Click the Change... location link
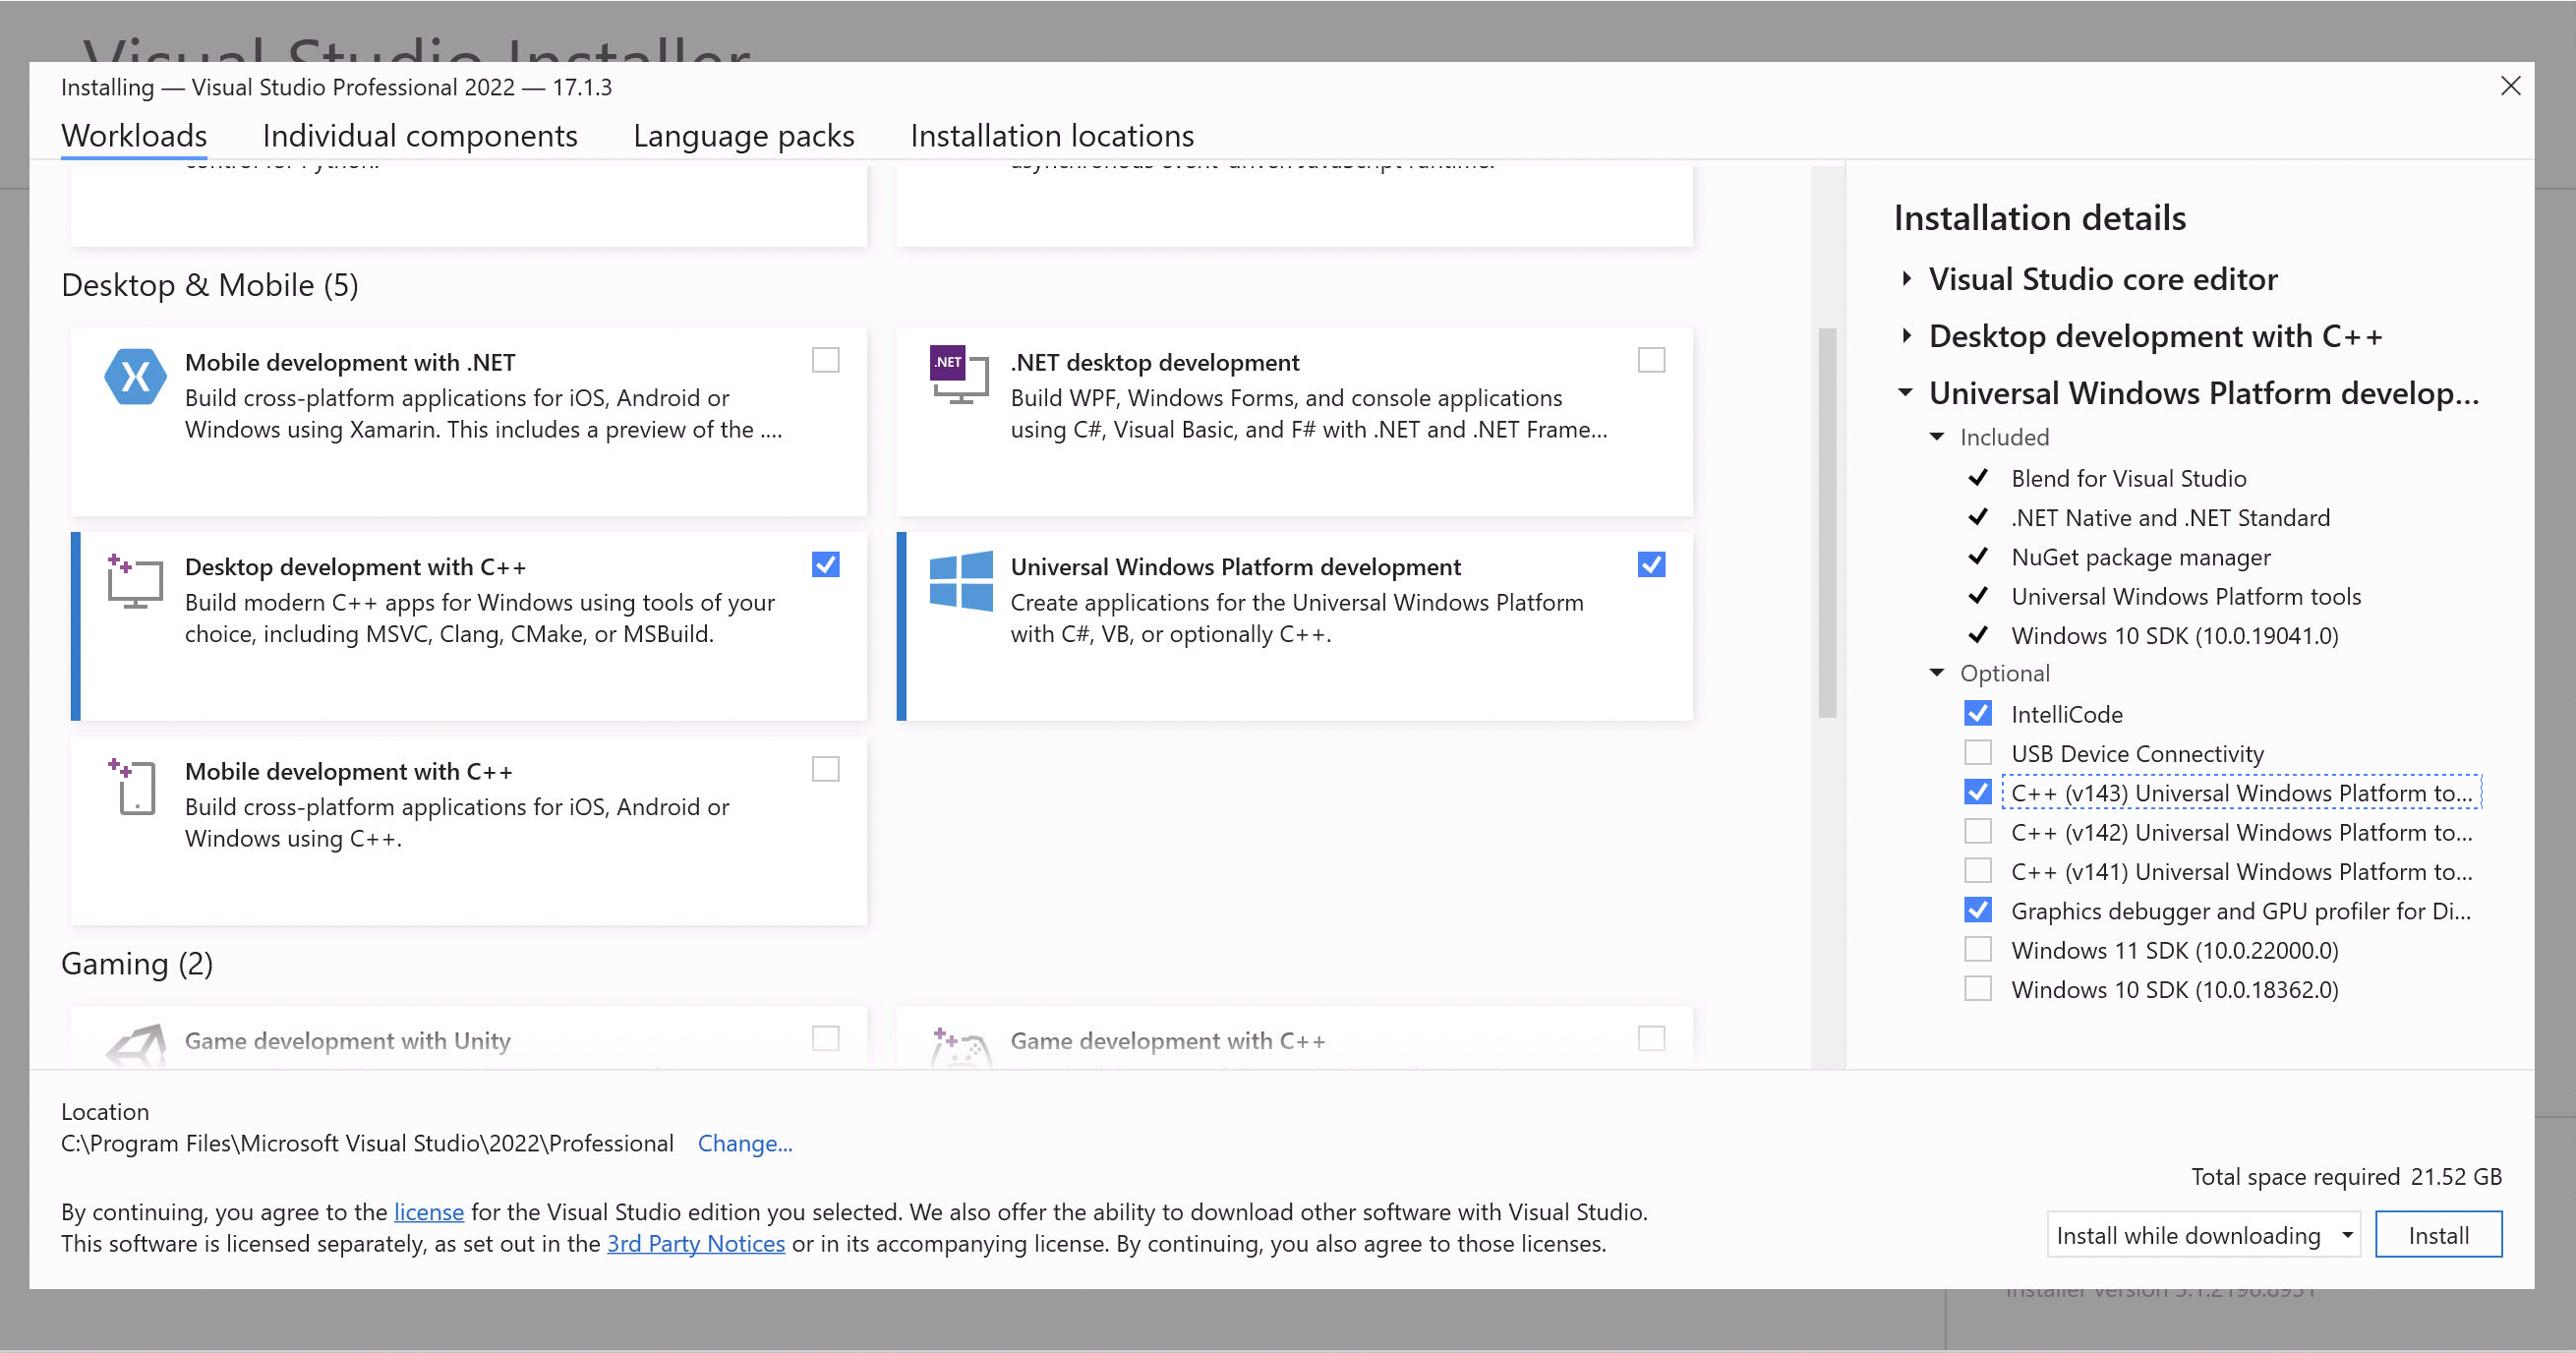2576x1353 pixels. (745, 1143)
